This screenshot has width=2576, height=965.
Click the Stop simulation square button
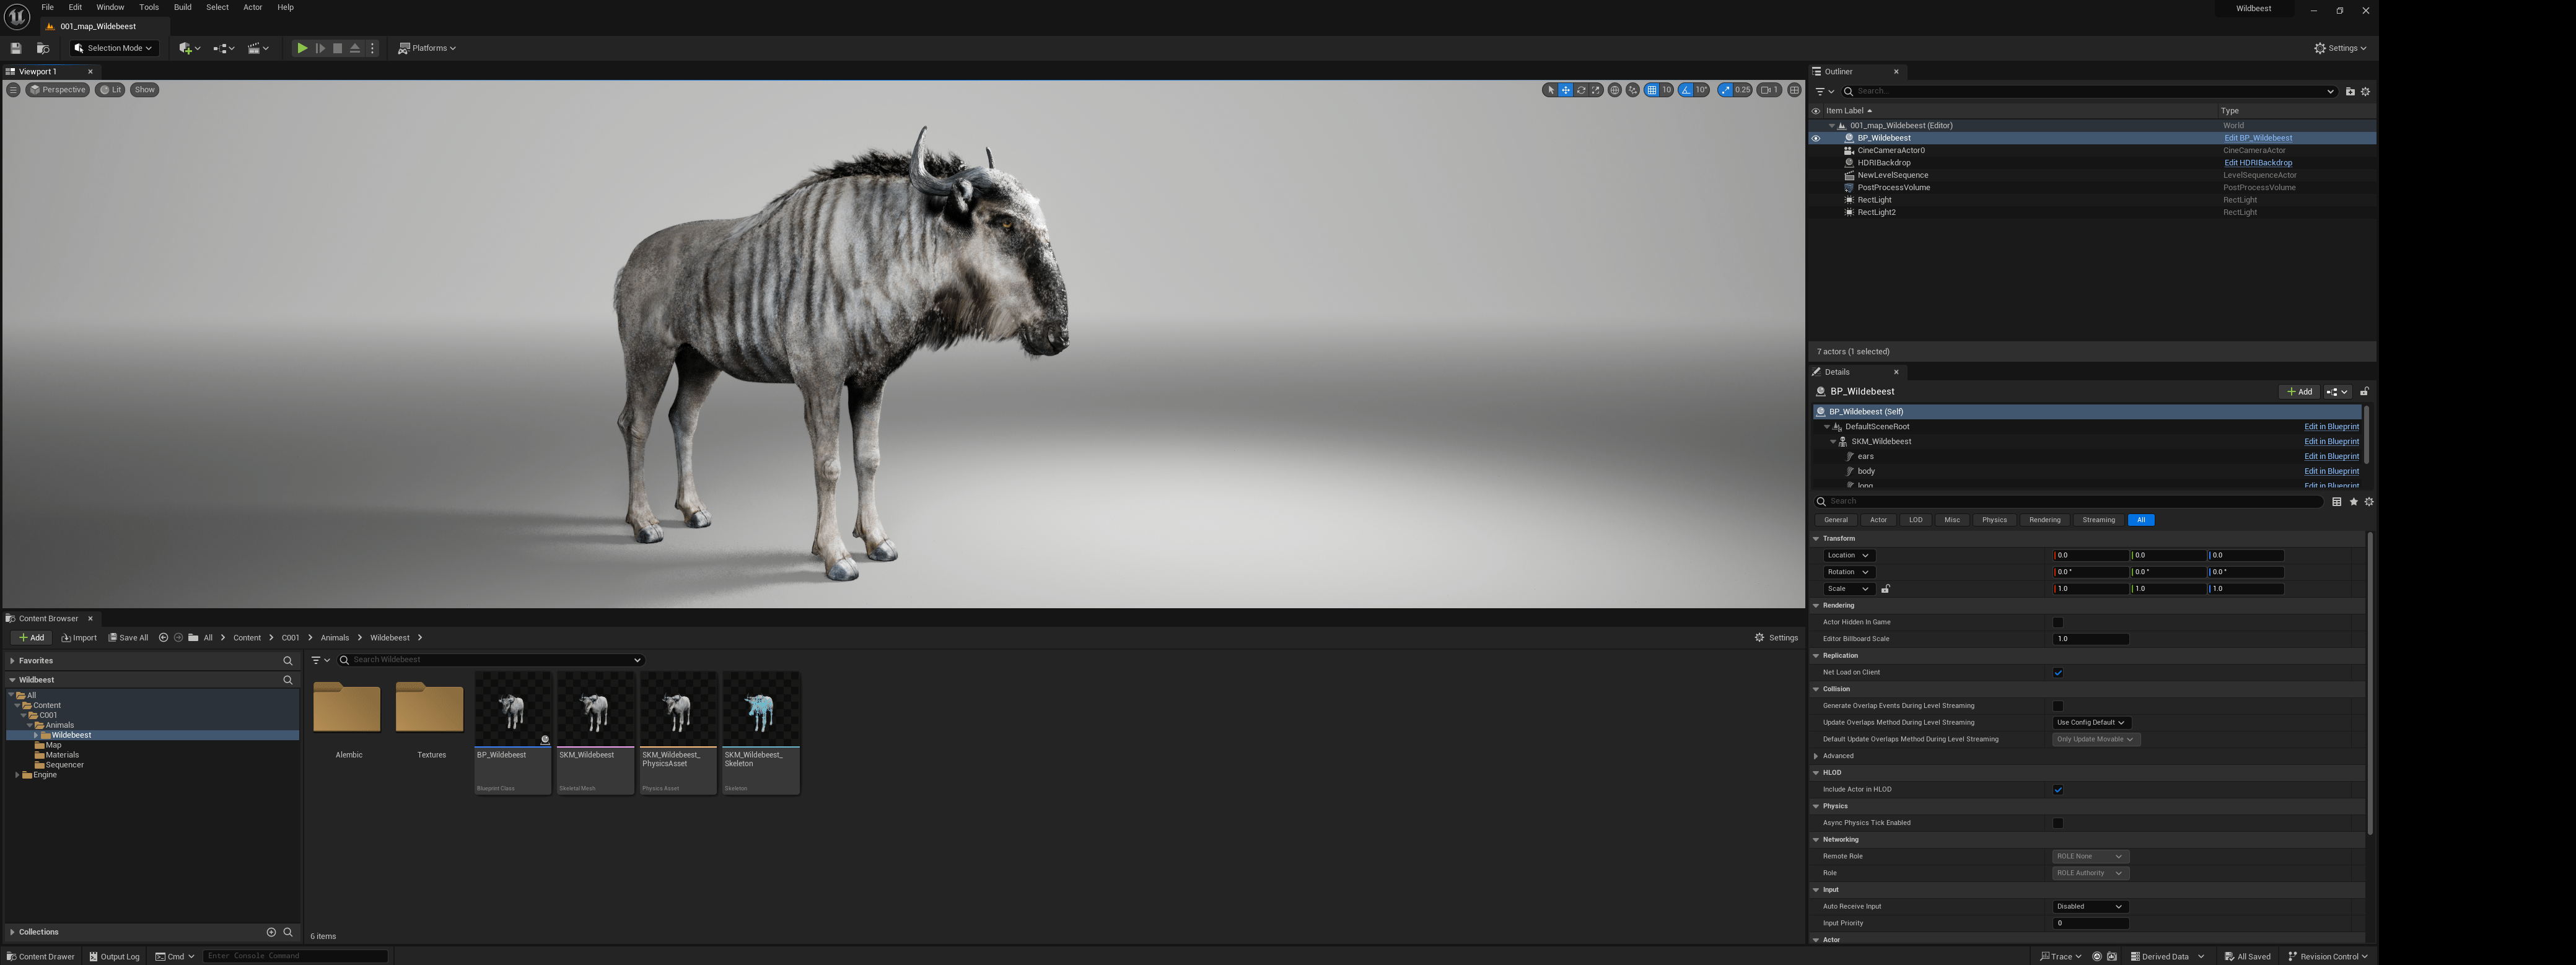click(338, 48)
